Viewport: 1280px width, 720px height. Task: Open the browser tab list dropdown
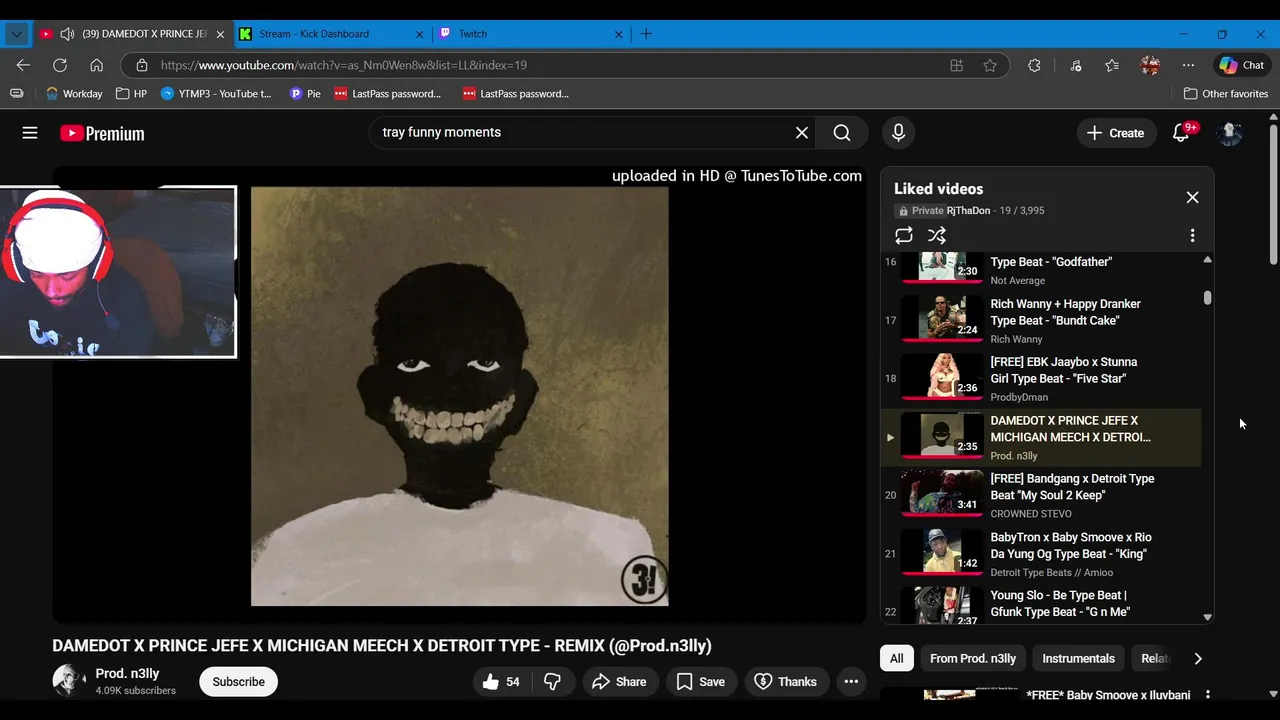16,34
